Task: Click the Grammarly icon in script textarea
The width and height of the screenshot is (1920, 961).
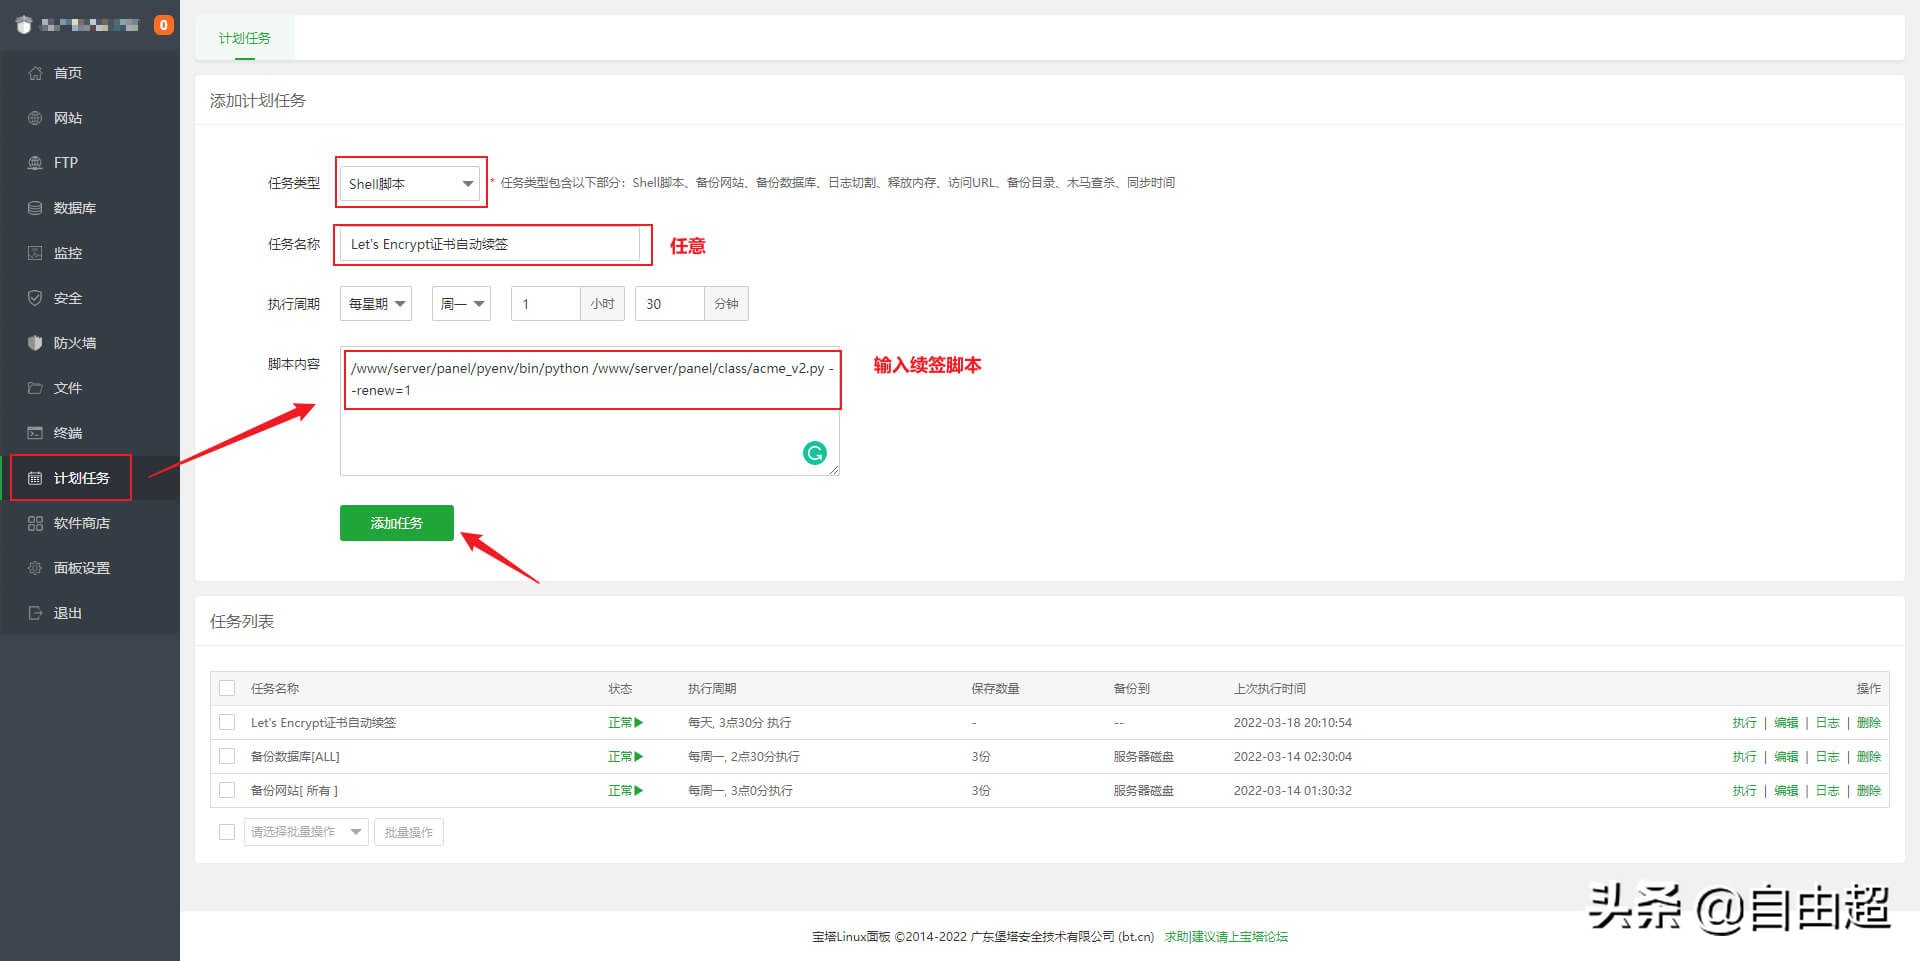Action: 816,452
